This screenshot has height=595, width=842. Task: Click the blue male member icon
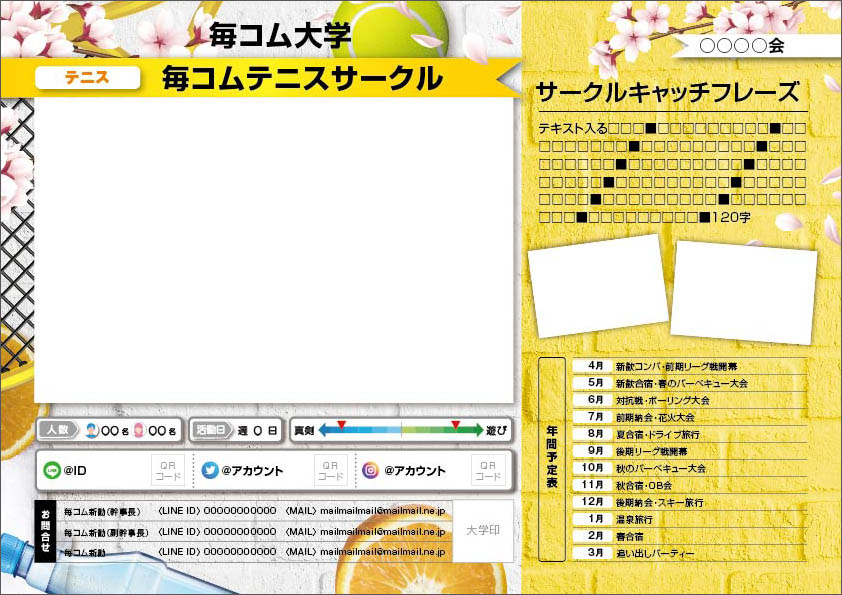point(92,430)
